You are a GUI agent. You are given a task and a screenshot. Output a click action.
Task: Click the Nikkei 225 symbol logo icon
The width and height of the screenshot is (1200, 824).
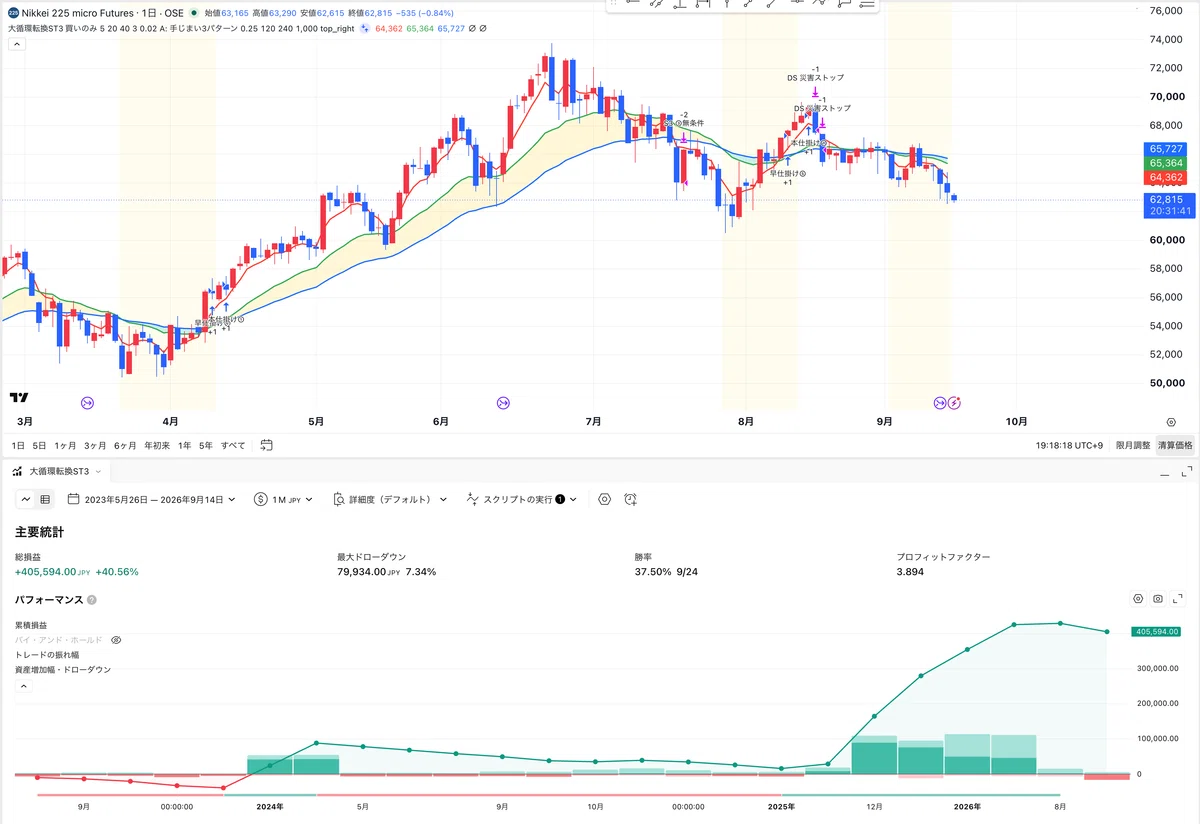13,13
